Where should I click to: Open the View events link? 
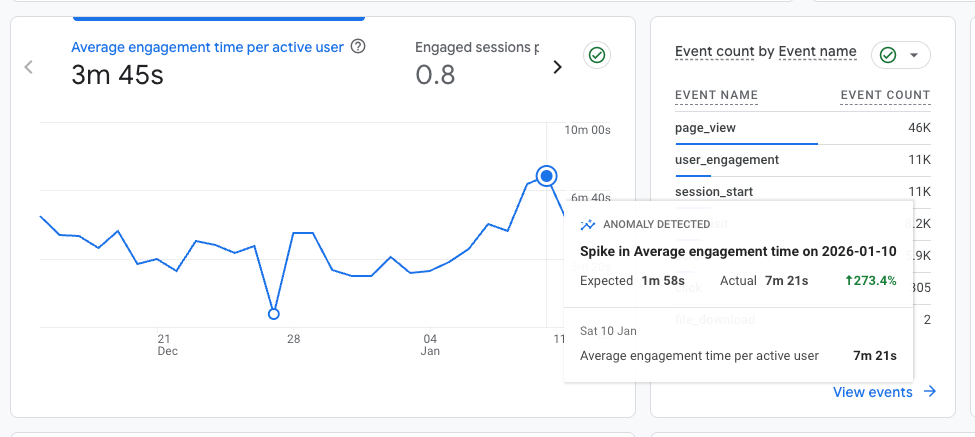(872, 392)
